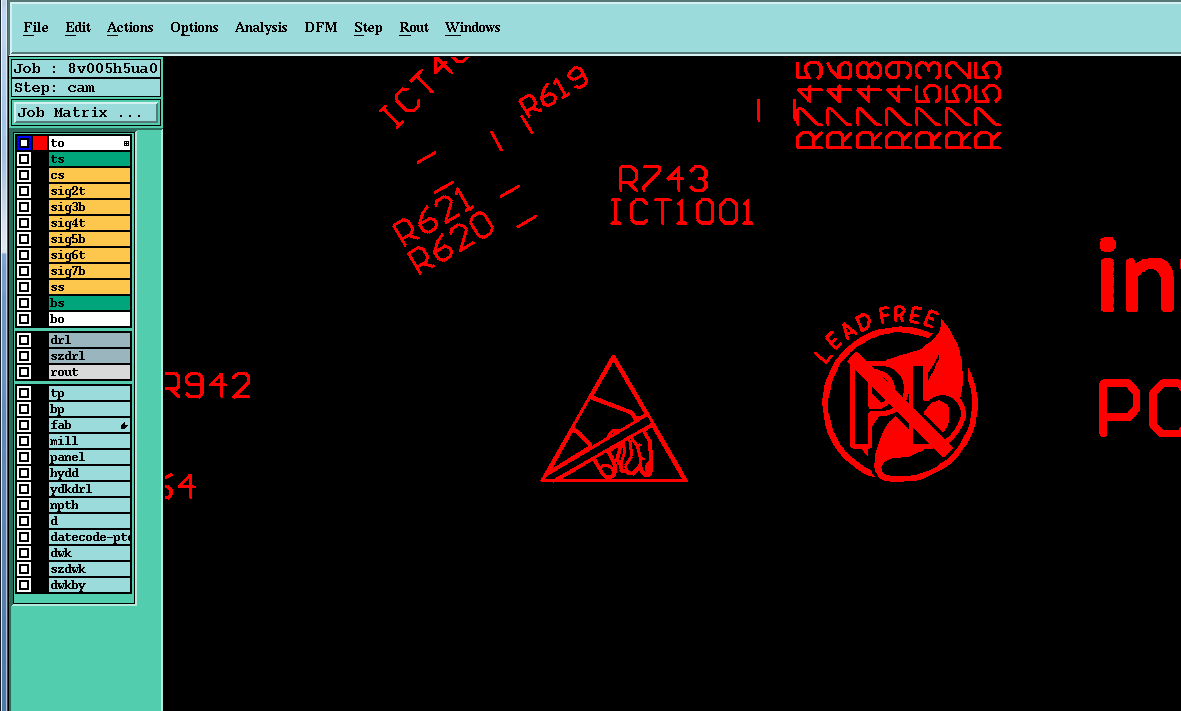Click the Job Matrix button
The height and width of the screenshot is (711, 1181).
tap(87, 113)
